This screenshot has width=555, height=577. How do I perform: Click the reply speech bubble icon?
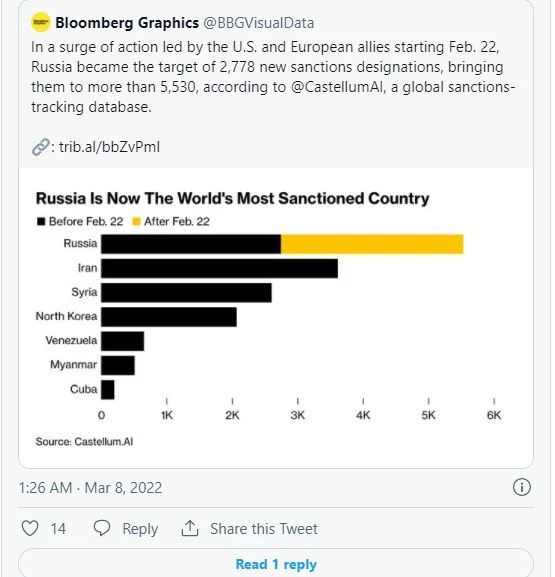tap(102, 528)
